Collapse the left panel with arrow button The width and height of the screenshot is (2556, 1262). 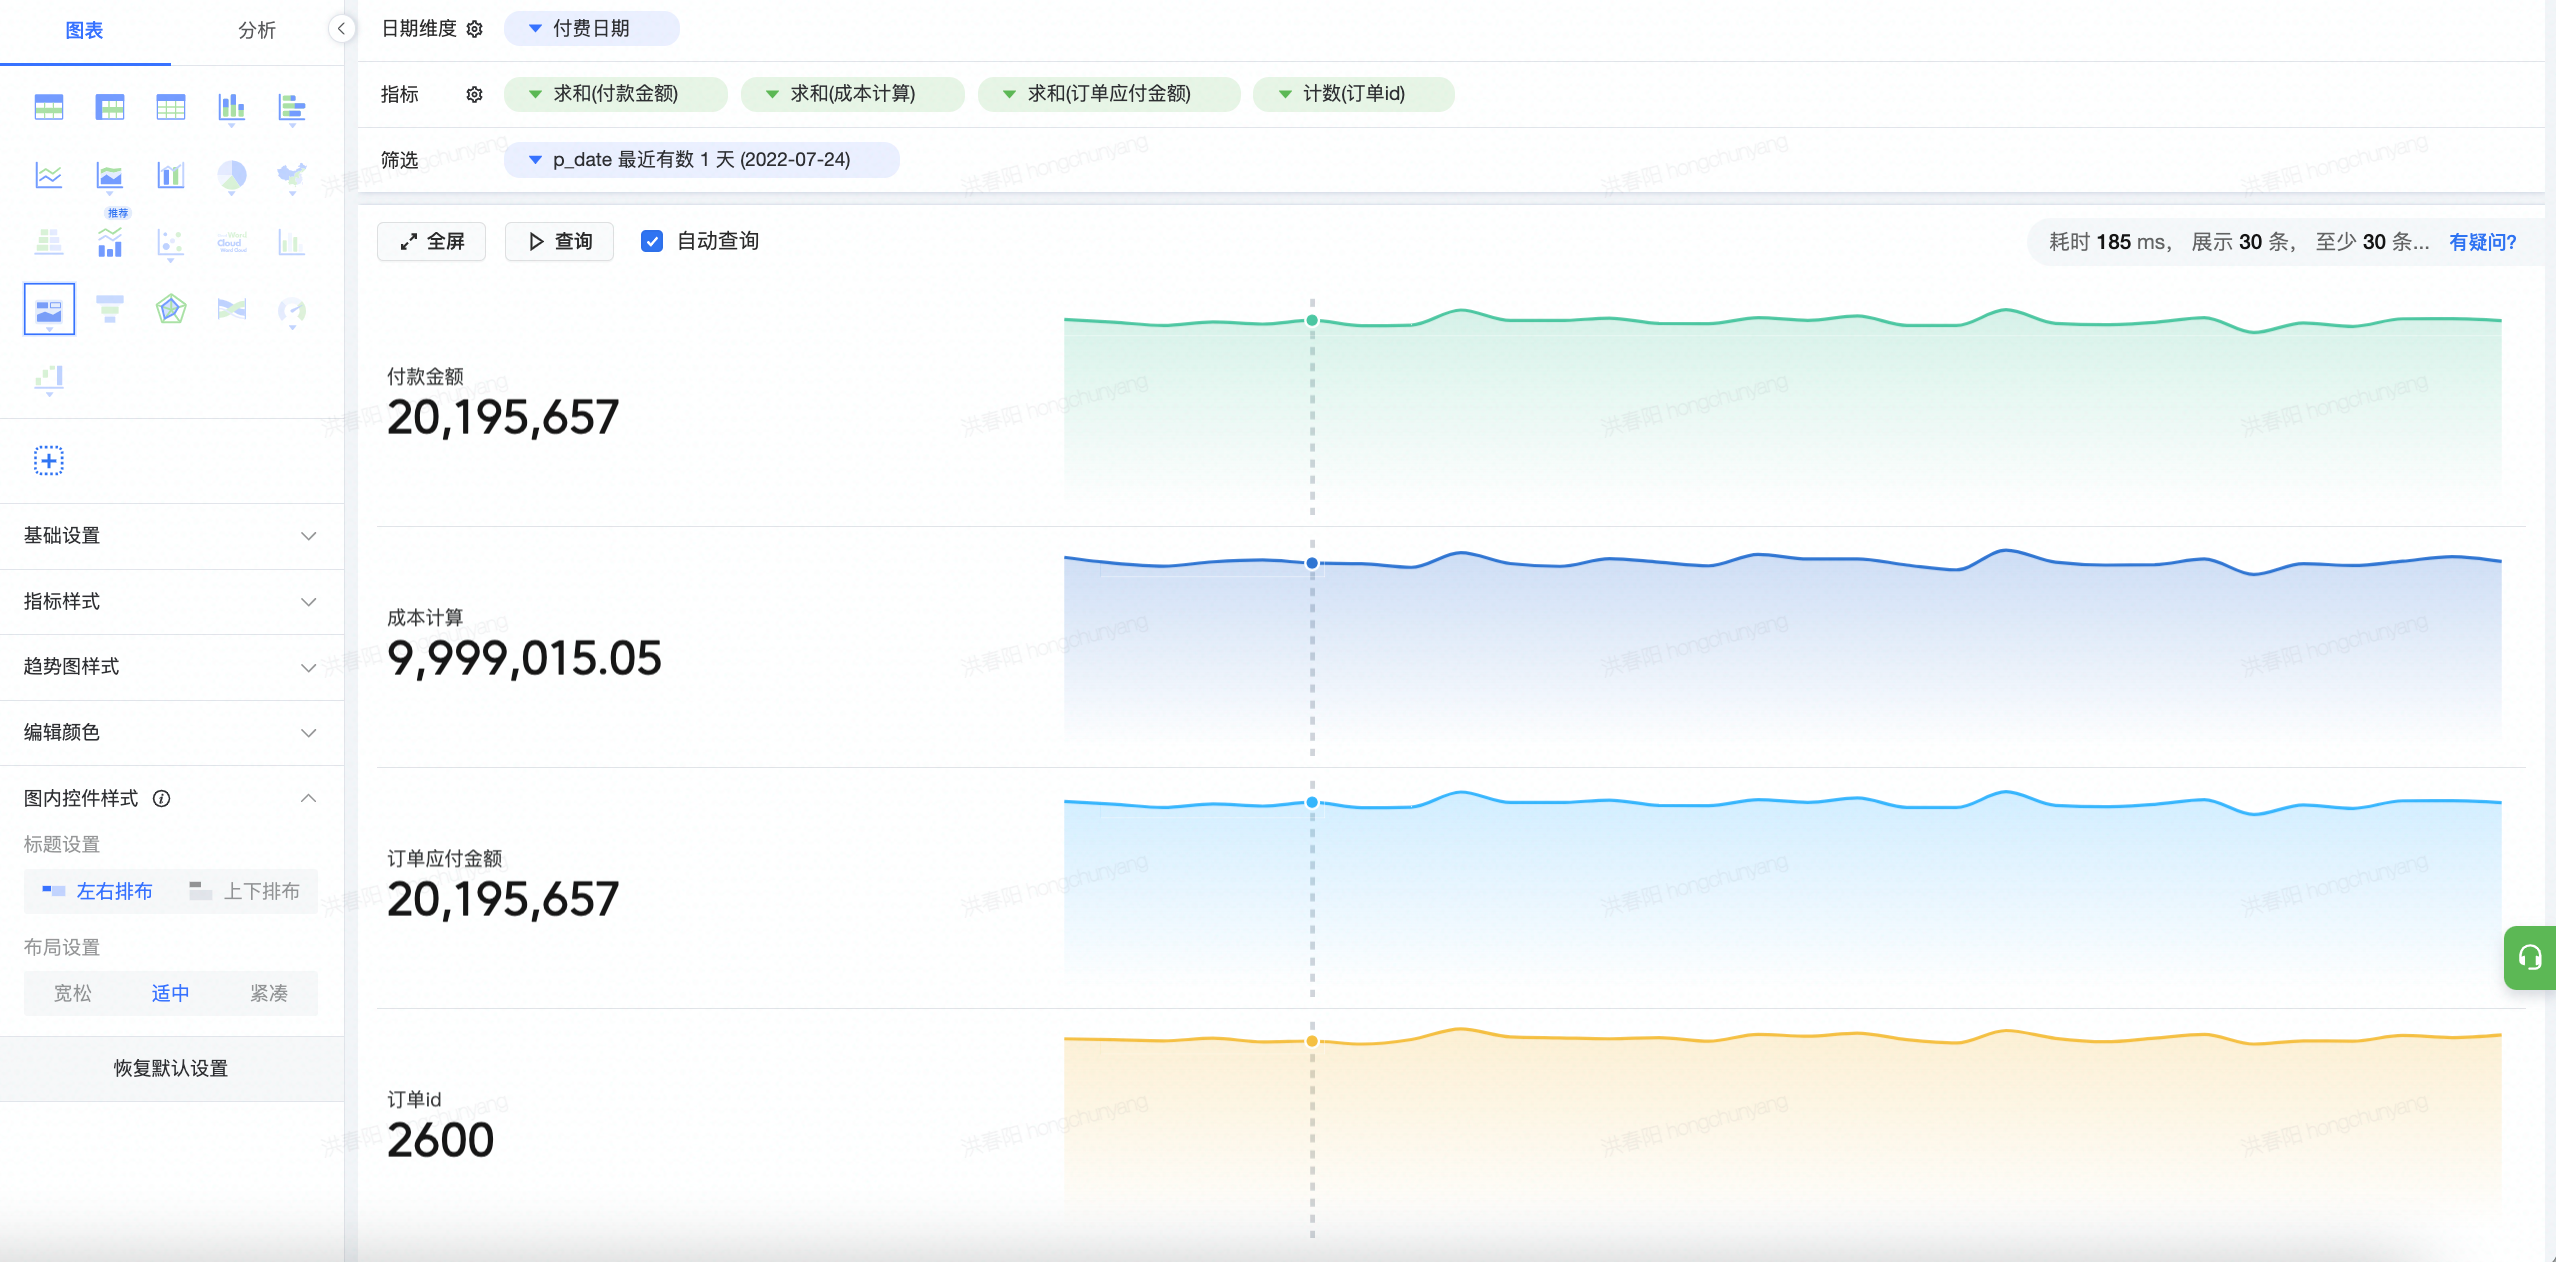pos(341,29)
